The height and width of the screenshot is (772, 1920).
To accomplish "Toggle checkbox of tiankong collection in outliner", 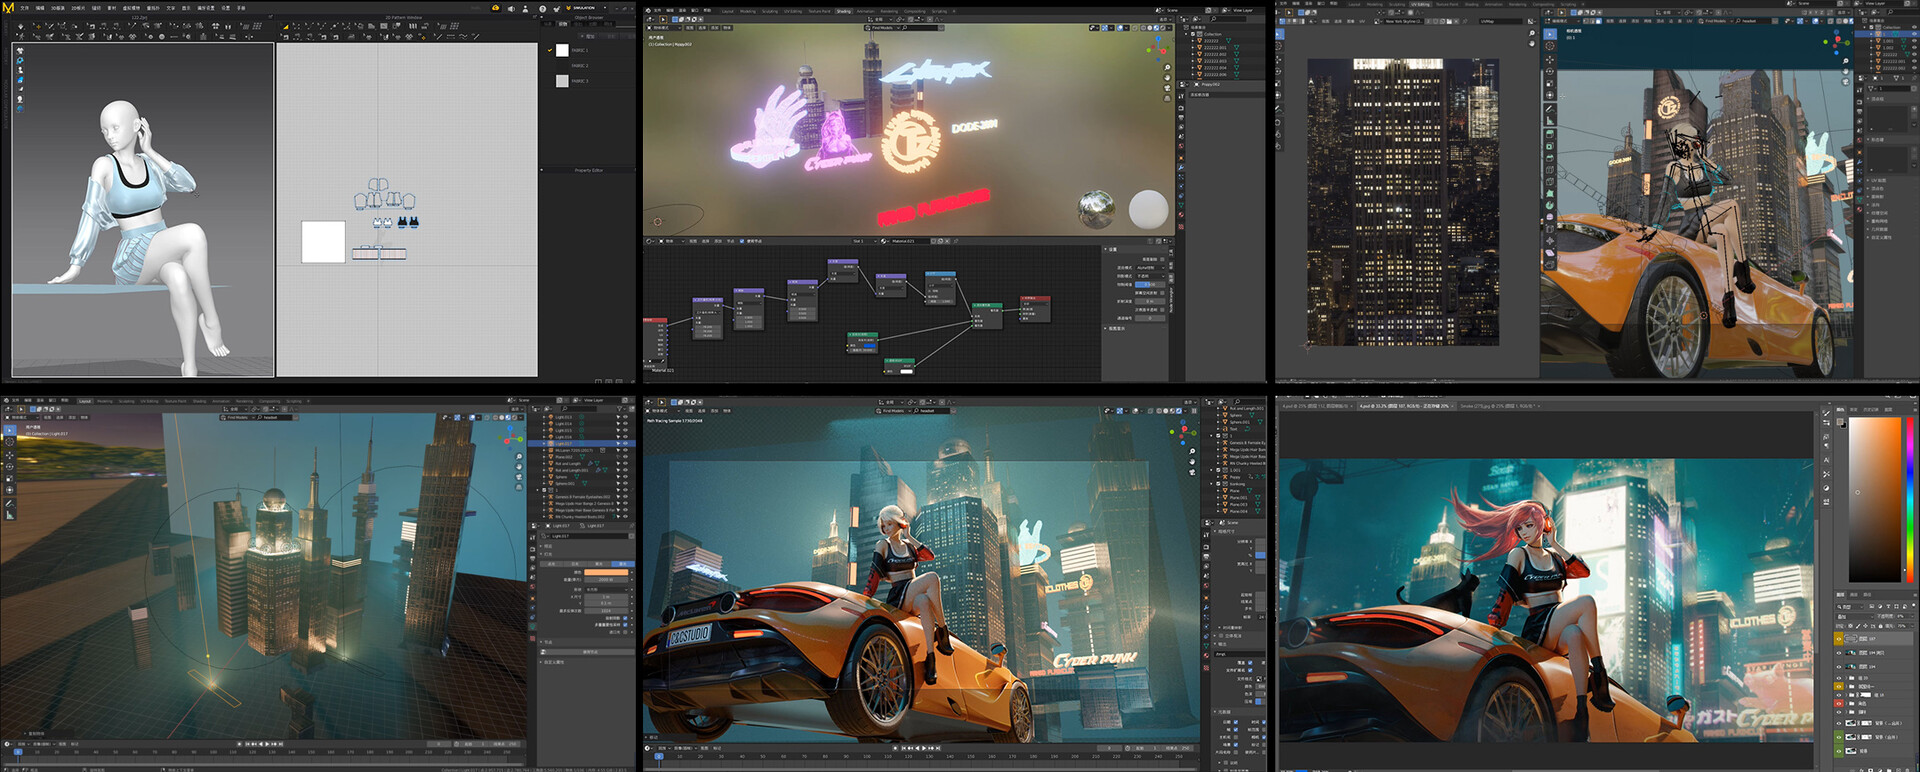I will point(1218,483).
